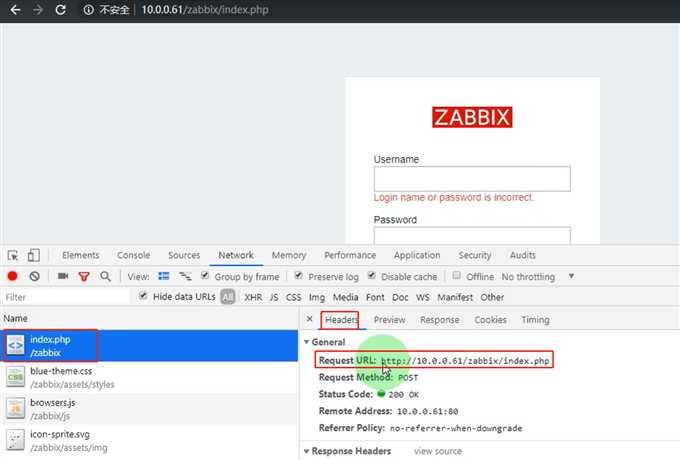
Task: Toggle Hide data URLs checkbox
Action: click(x=143, y=296)
